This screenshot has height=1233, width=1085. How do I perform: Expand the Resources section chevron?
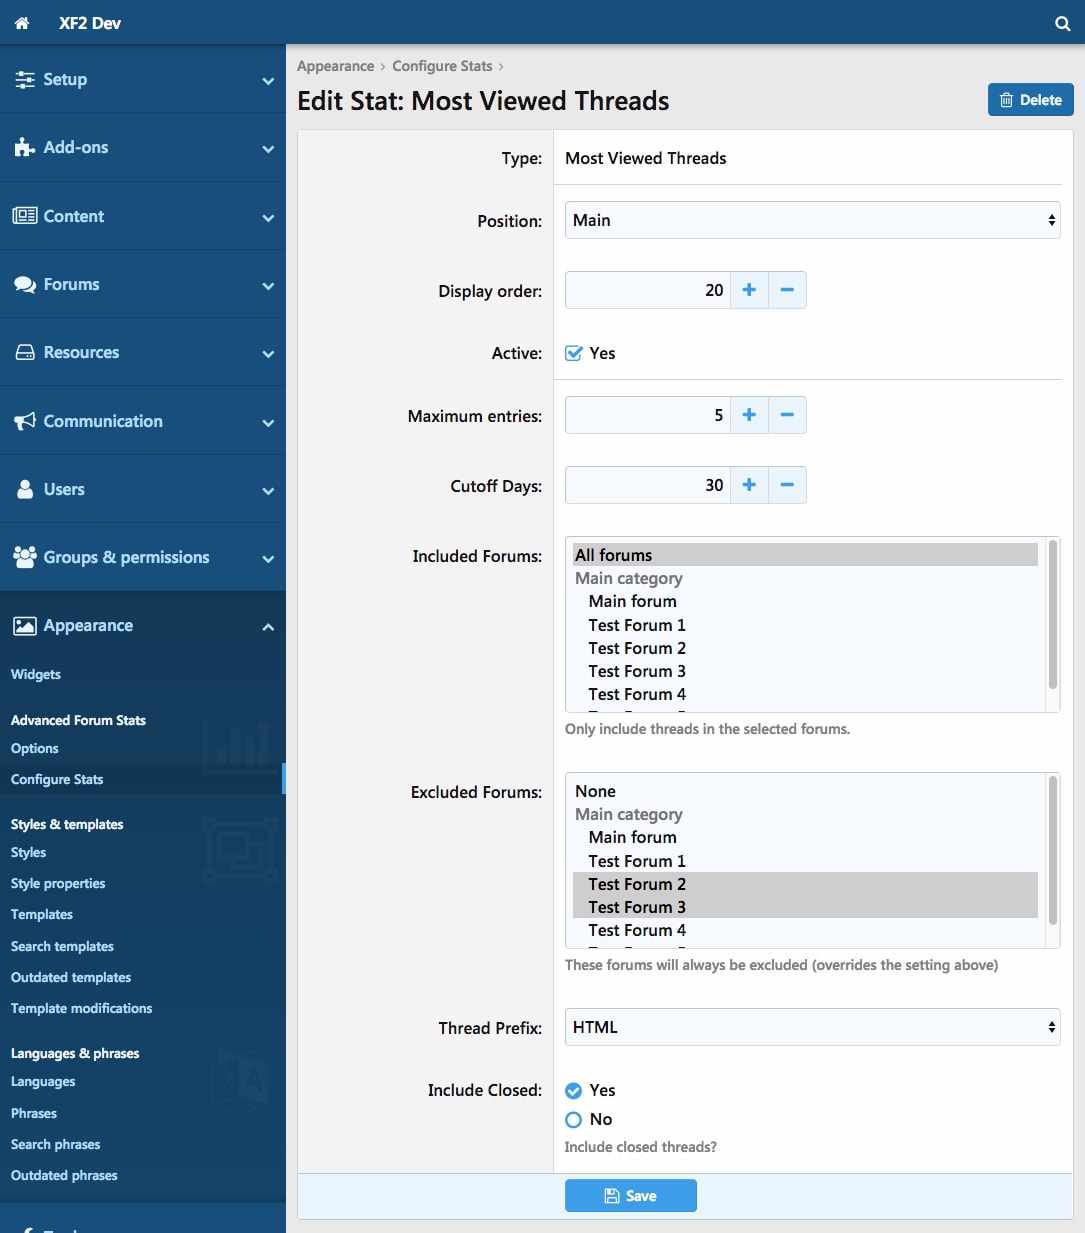pos(268,354)
